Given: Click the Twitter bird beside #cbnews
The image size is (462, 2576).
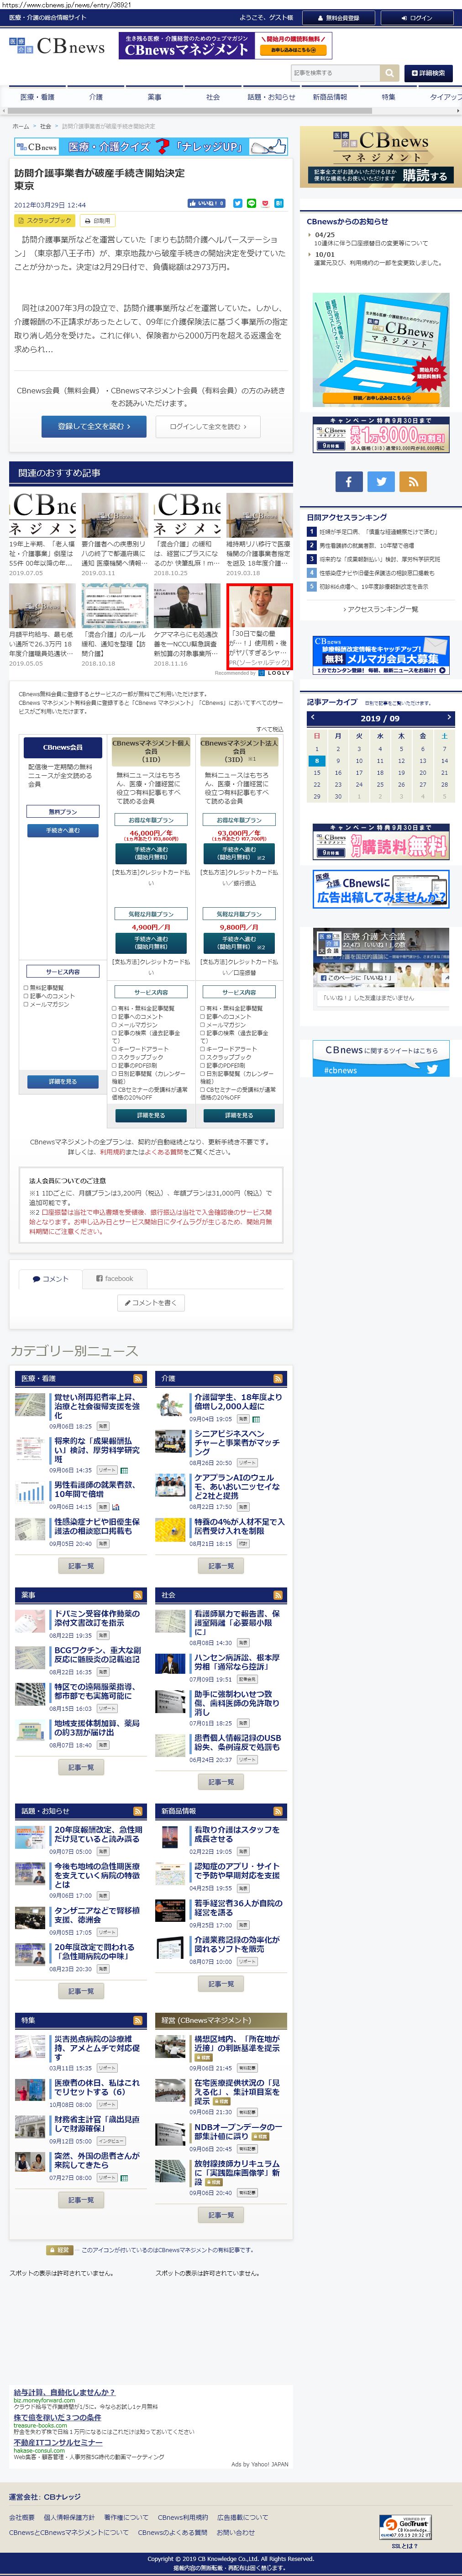Looking at the screenshot, I should click(432, 1069).
